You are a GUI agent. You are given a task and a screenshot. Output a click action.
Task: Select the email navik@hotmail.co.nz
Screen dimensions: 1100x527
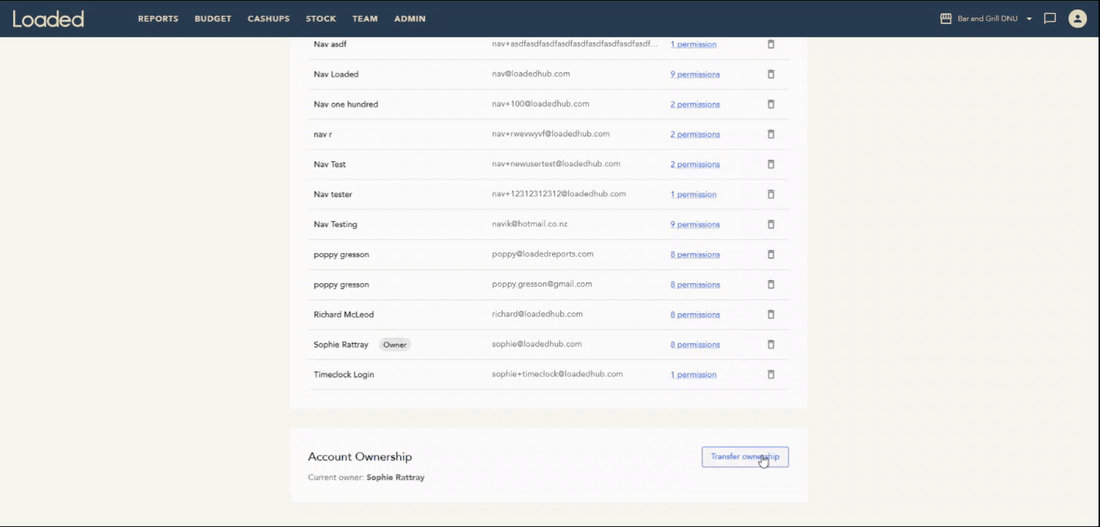coord(530,224)
